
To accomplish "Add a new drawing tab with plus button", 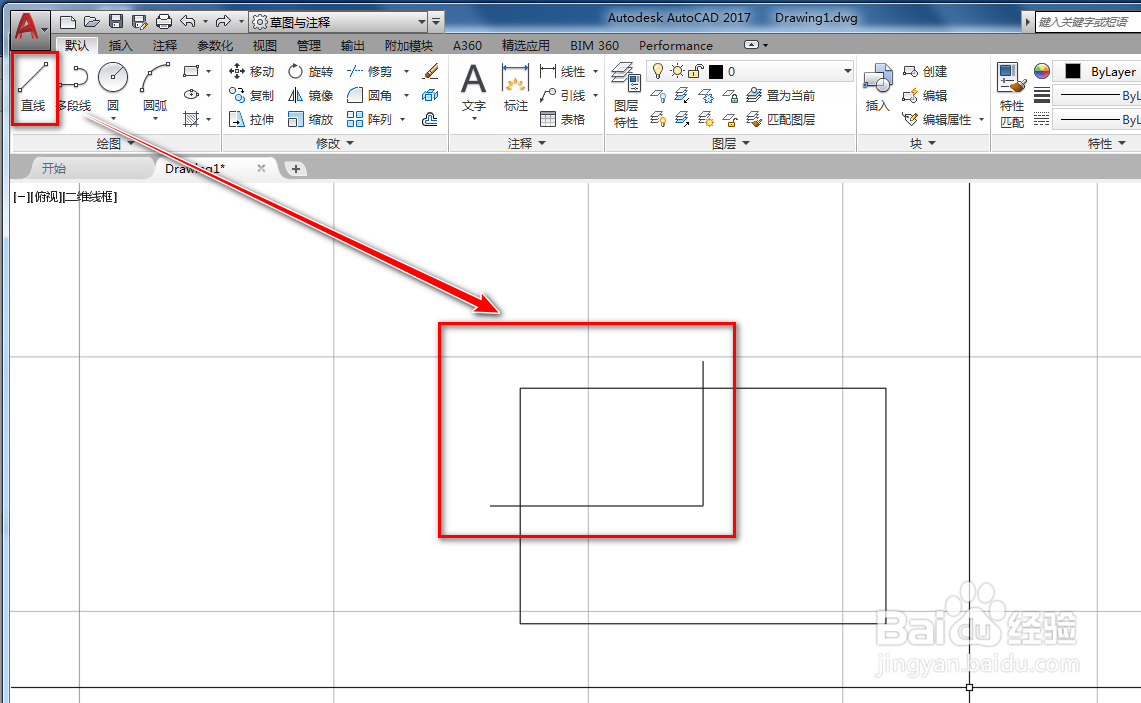I will (295, 169).
